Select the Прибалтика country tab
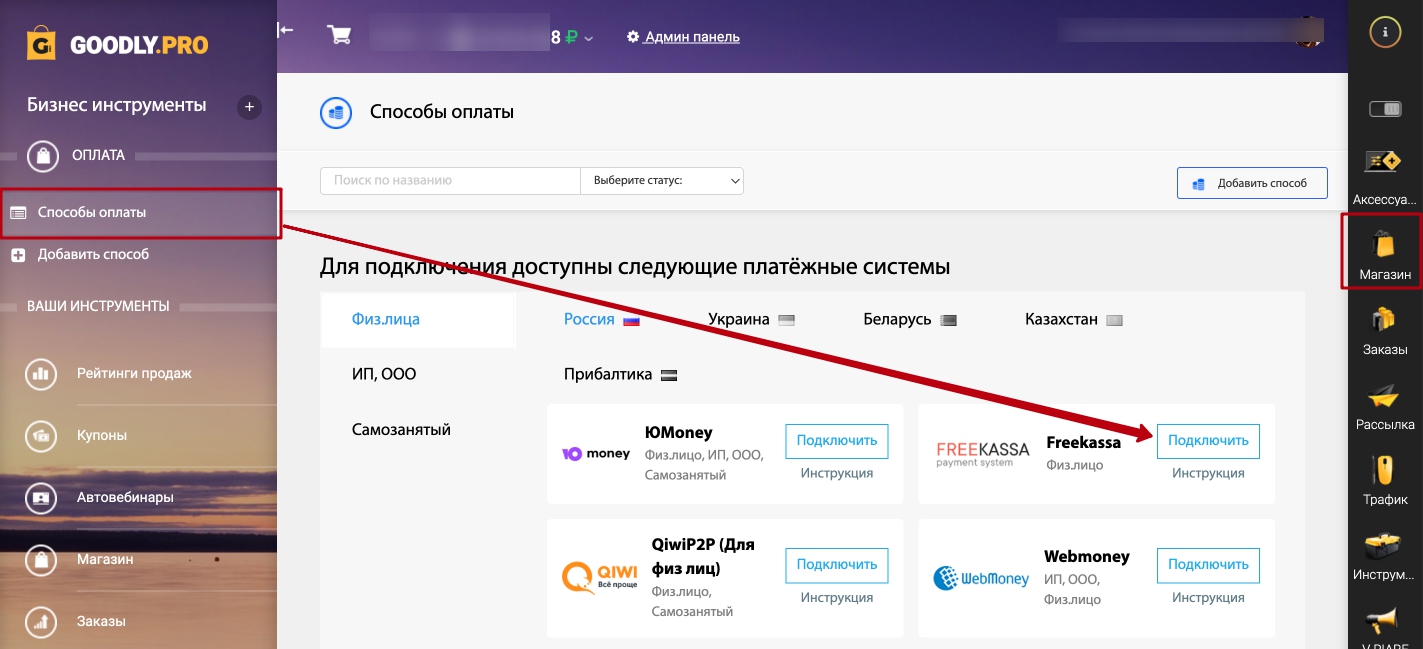Screen dimensions: 1423x649 620,375
